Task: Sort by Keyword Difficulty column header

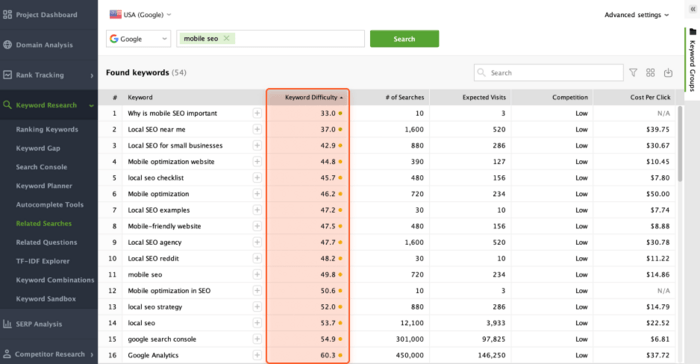Action: 311,97
